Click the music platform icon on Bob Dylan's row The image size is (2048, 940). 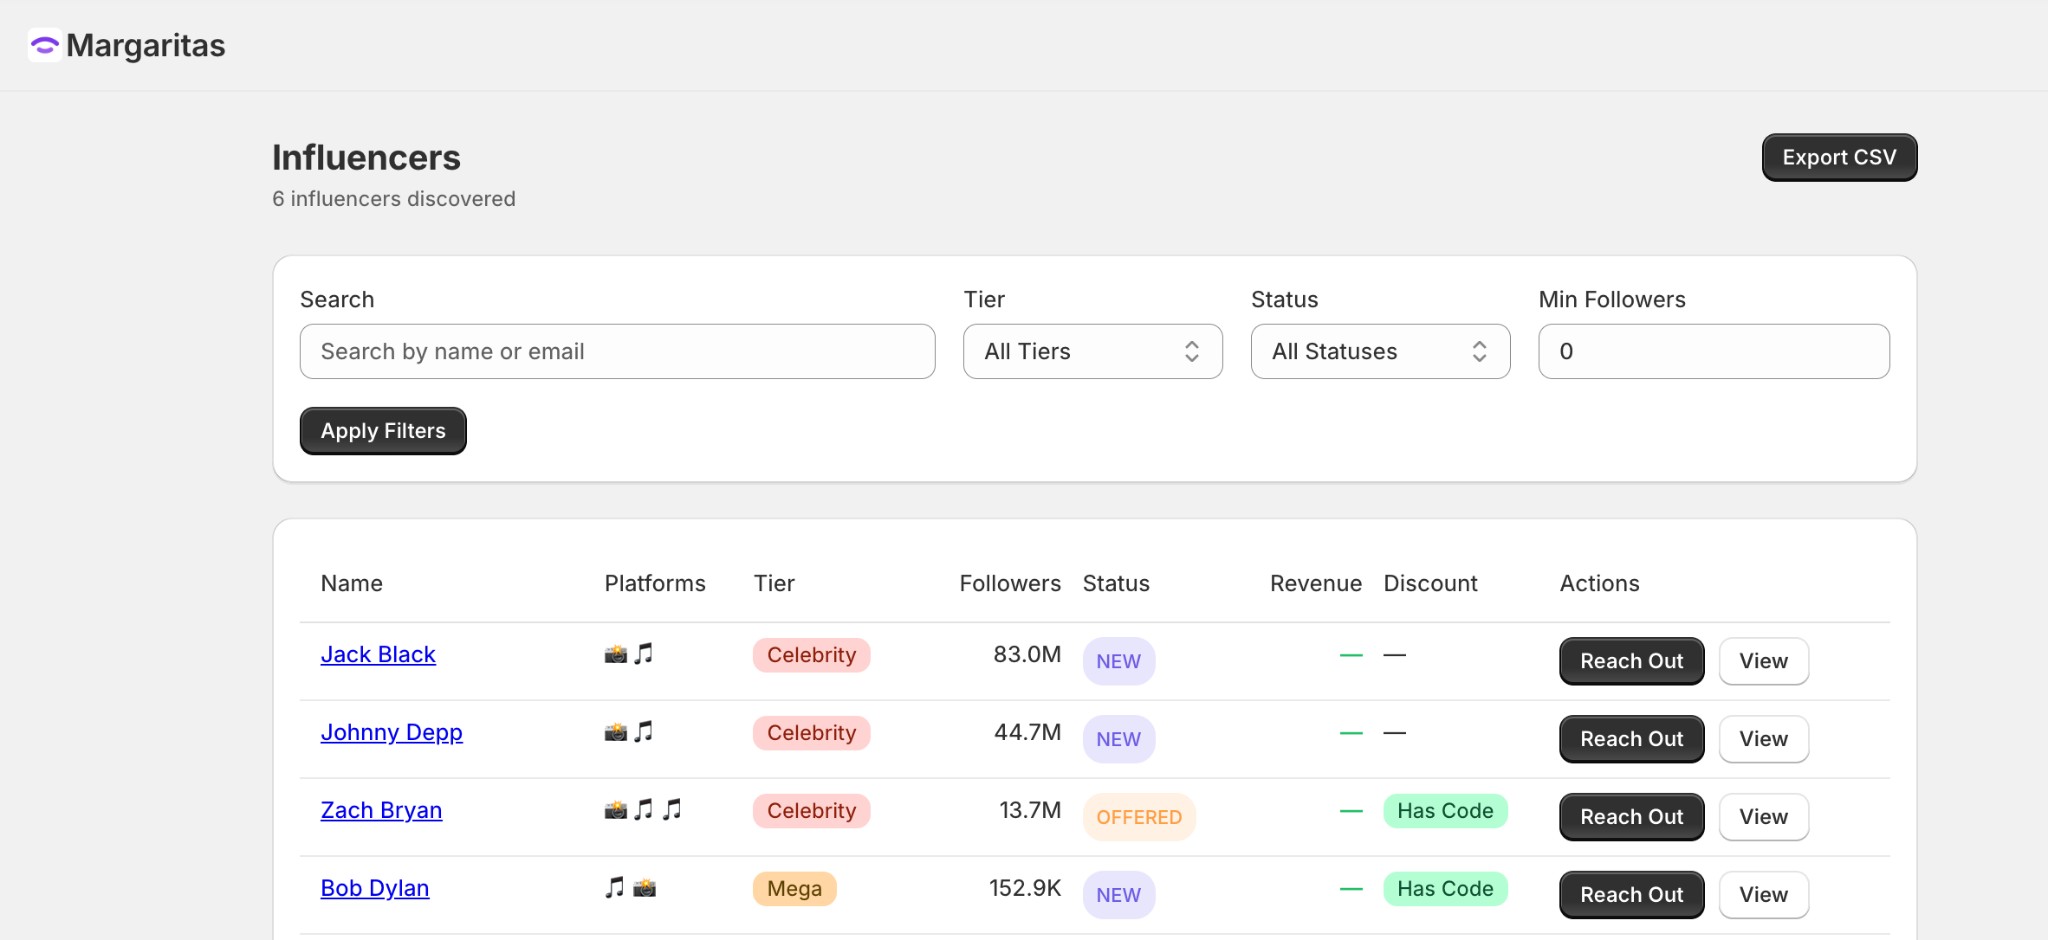[x=612, y=887]
